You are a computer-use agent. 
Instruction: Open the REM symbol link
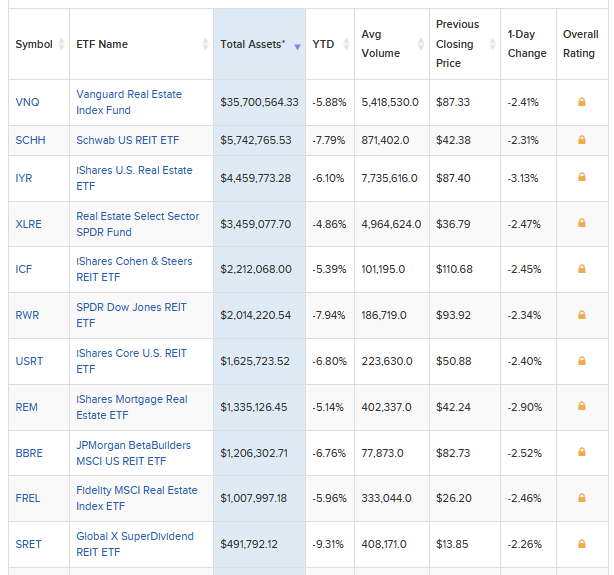(26, 407)
